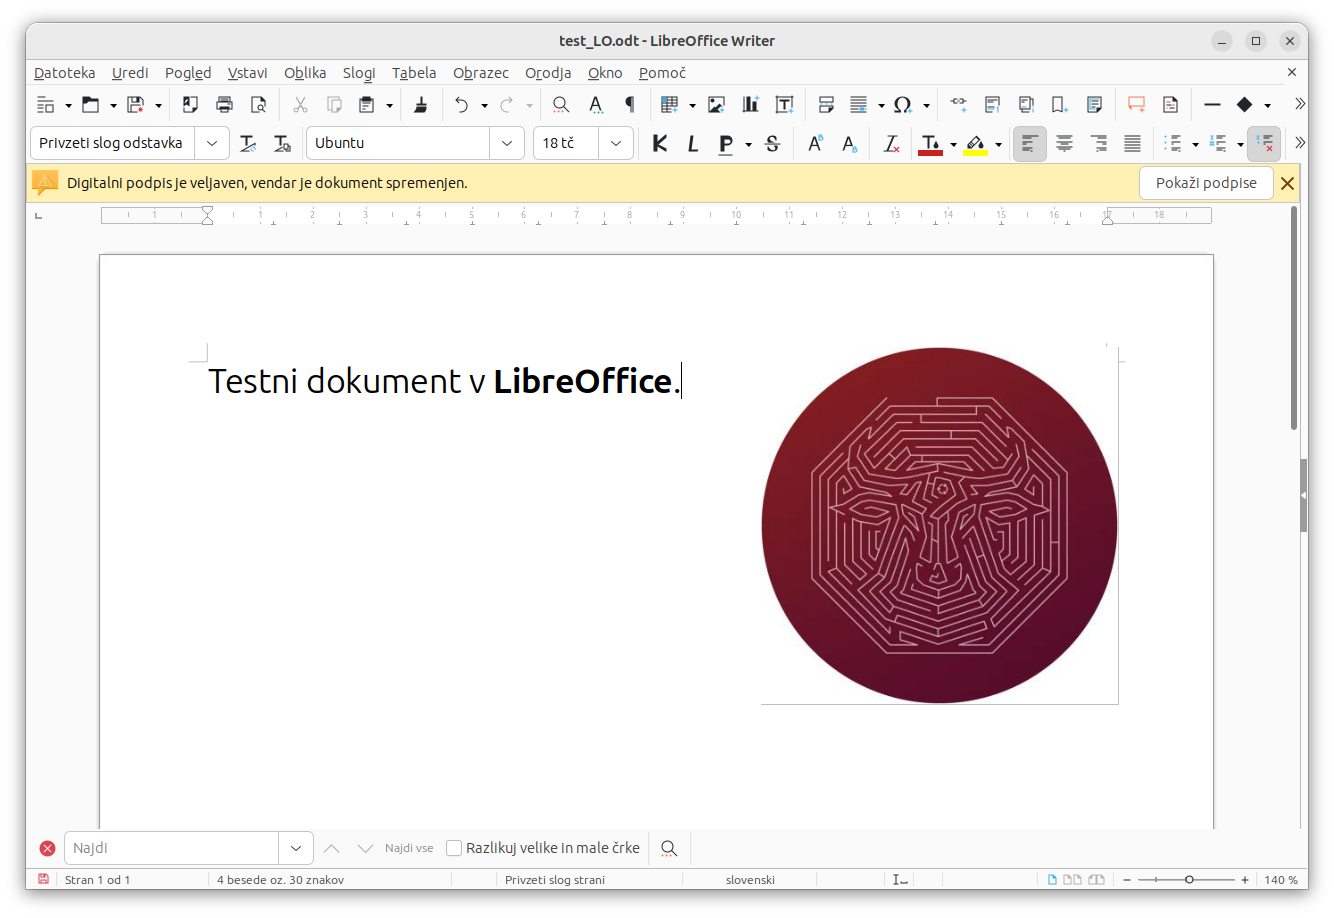Click the Open file folder icon
Screen dimensions: 1334x918
(x=91, y=104)
